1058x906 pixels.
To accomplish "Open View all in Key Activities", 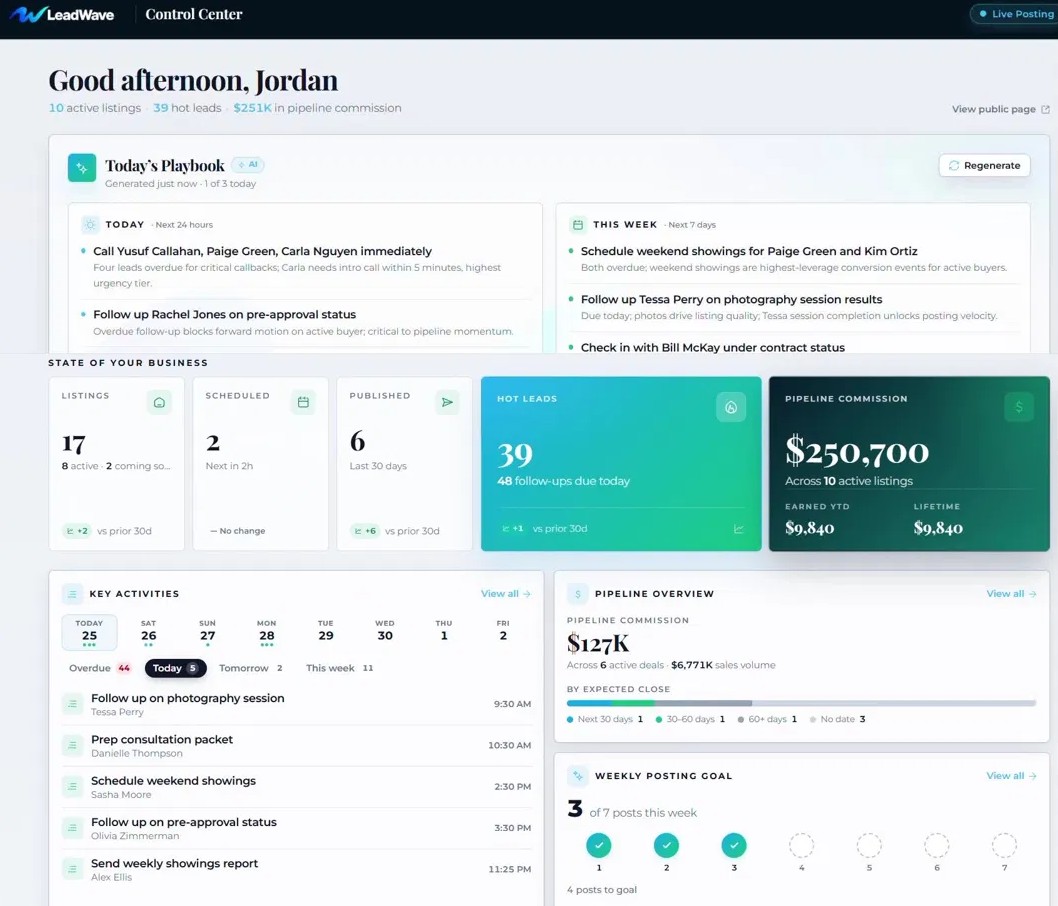I will pos(506,594).
